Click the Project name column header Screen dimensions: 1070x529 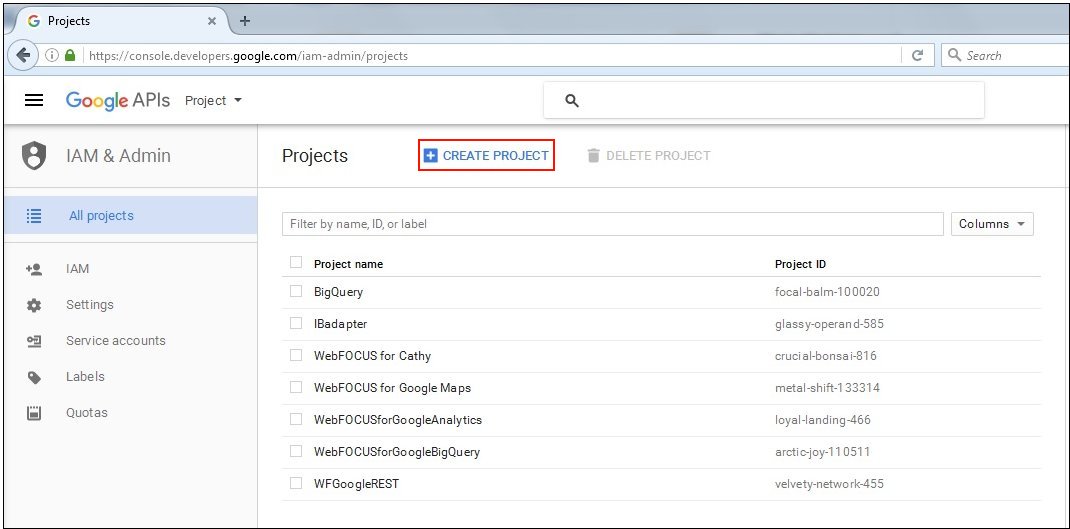348,264
